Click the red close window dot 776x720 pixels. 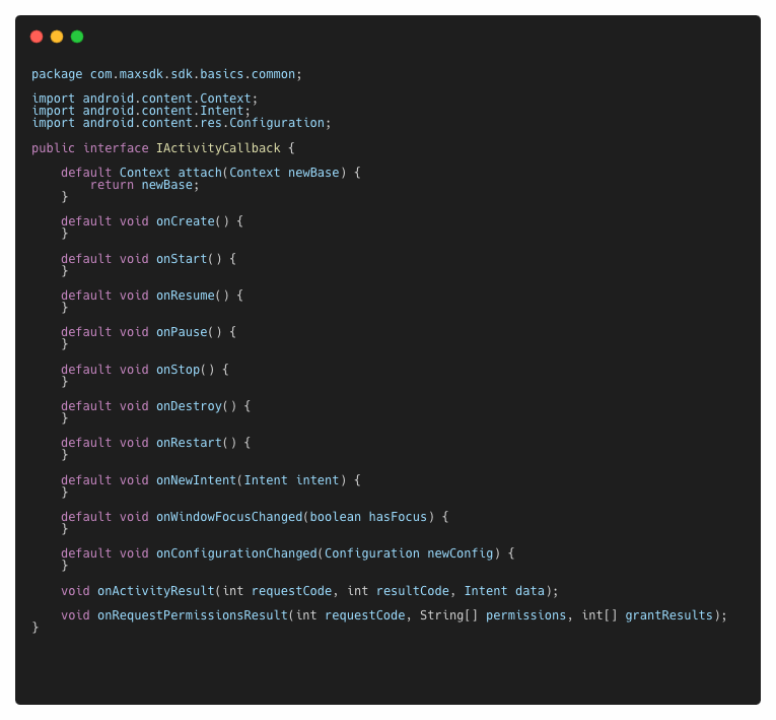point(37,37)
